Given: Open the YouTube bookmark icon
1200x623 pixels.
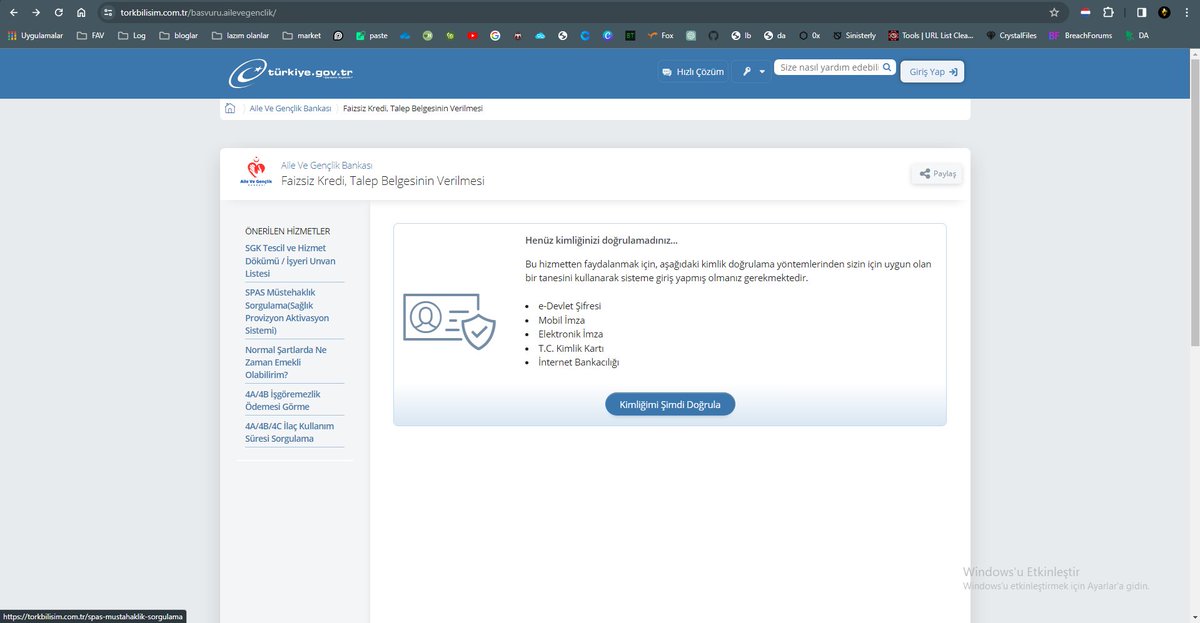Looking at the screenshot, I should coord(472,35).
